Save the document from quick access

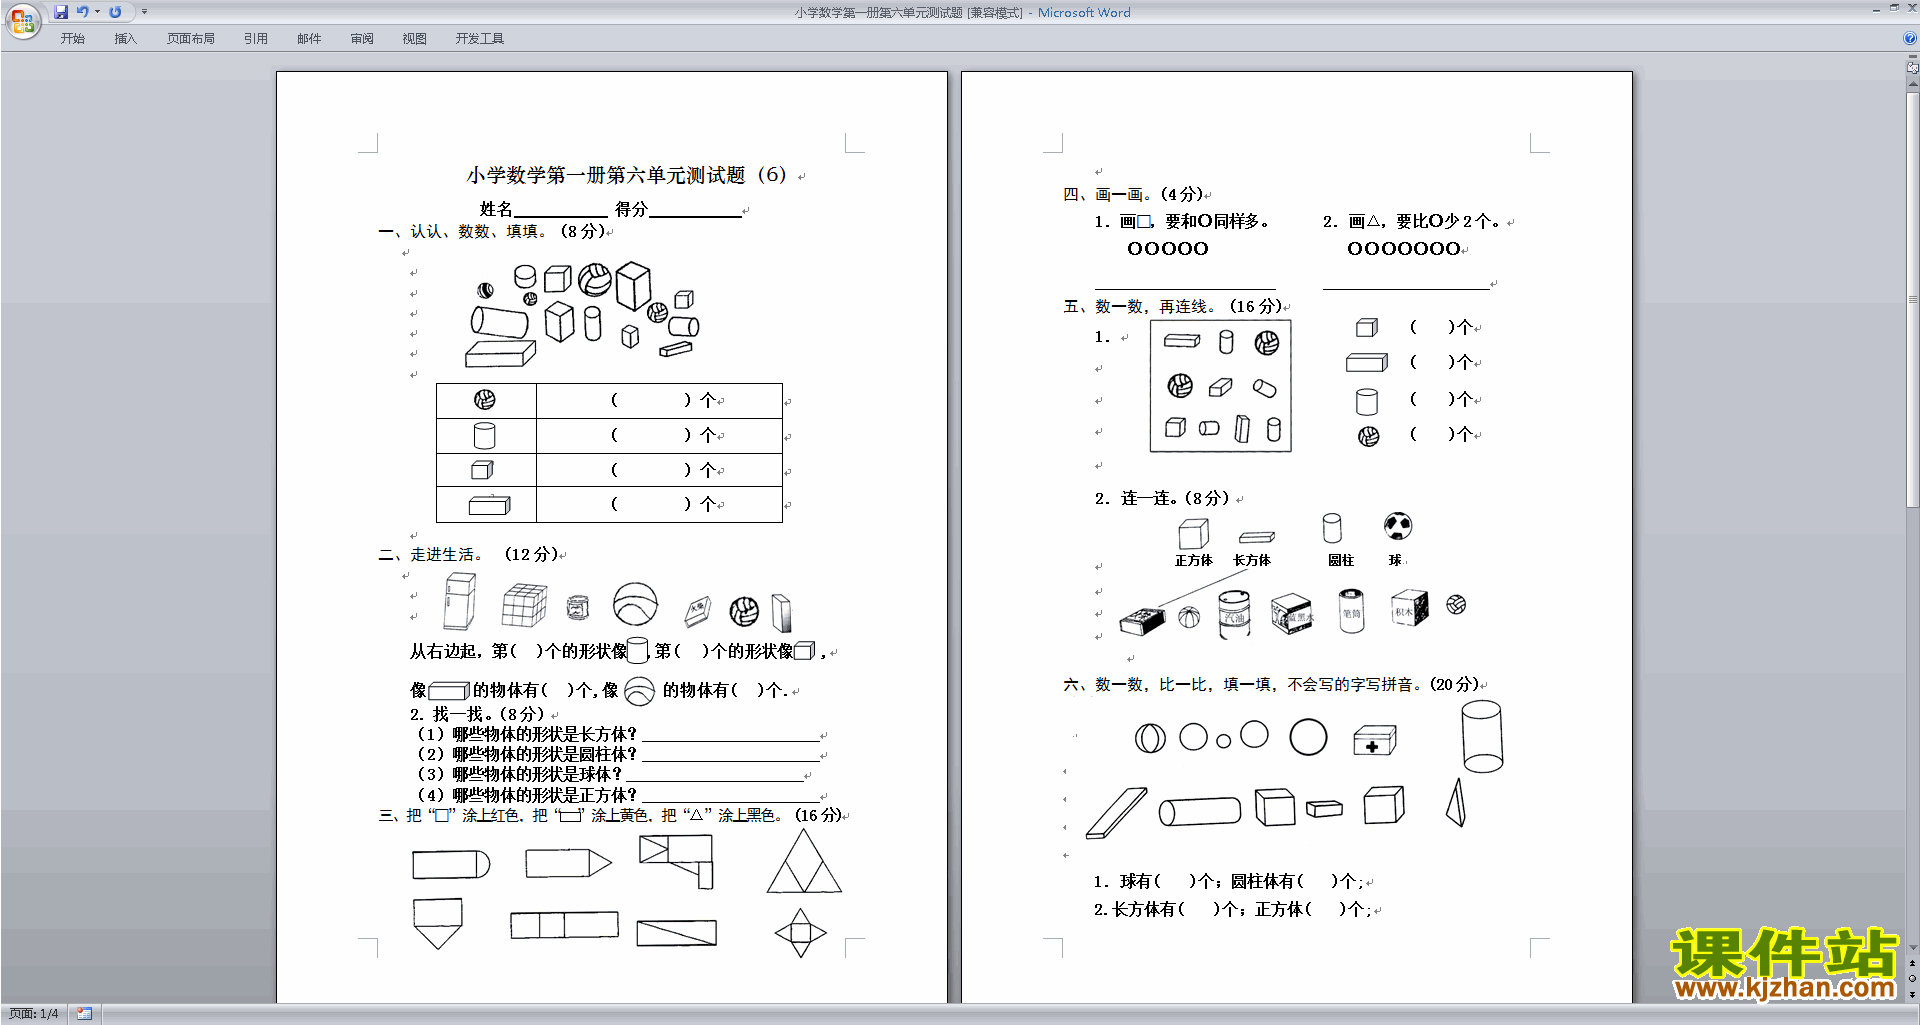click(x=61, y=12)
